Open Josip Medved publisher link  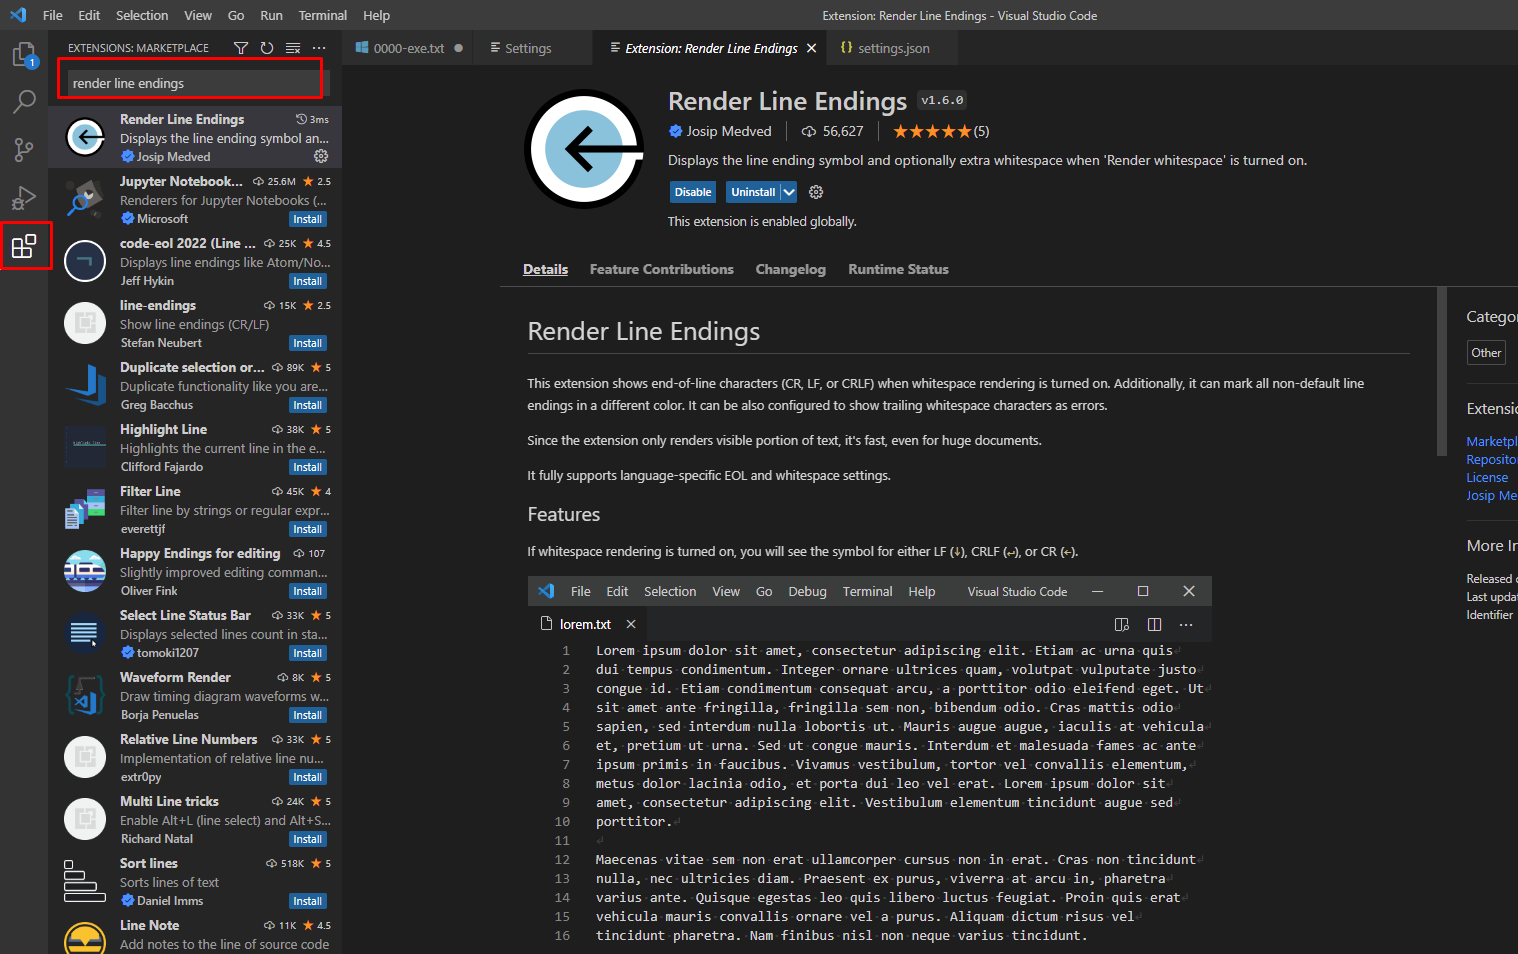tap(729, 131)
